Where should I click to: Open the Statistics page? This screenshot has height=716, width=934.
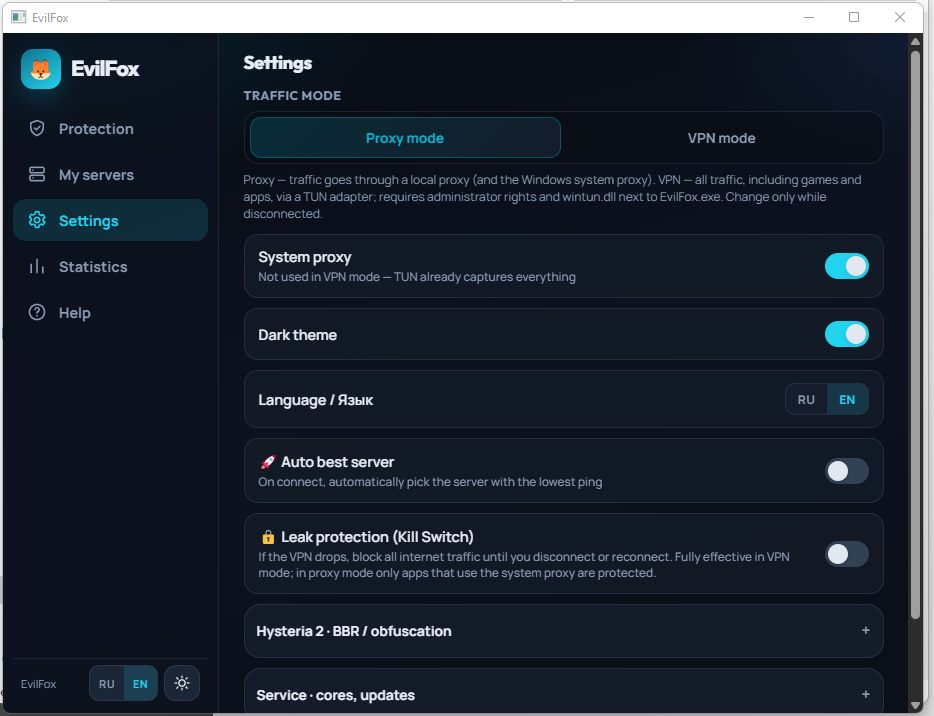[110, 266]
